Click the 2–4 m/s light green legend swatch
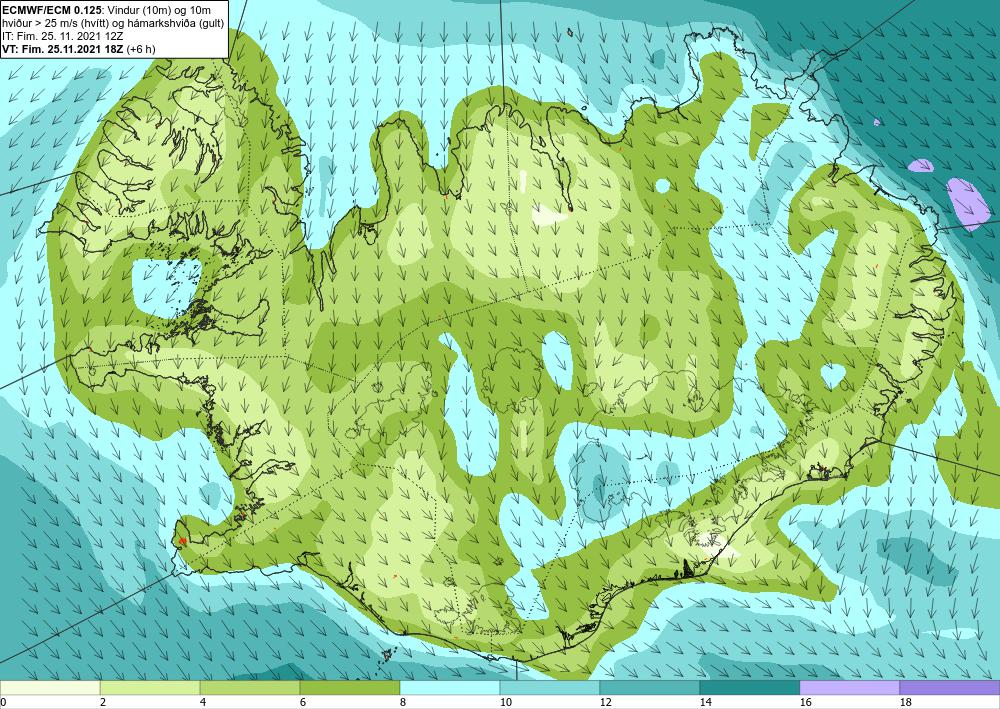 click(x=150, y=688)
